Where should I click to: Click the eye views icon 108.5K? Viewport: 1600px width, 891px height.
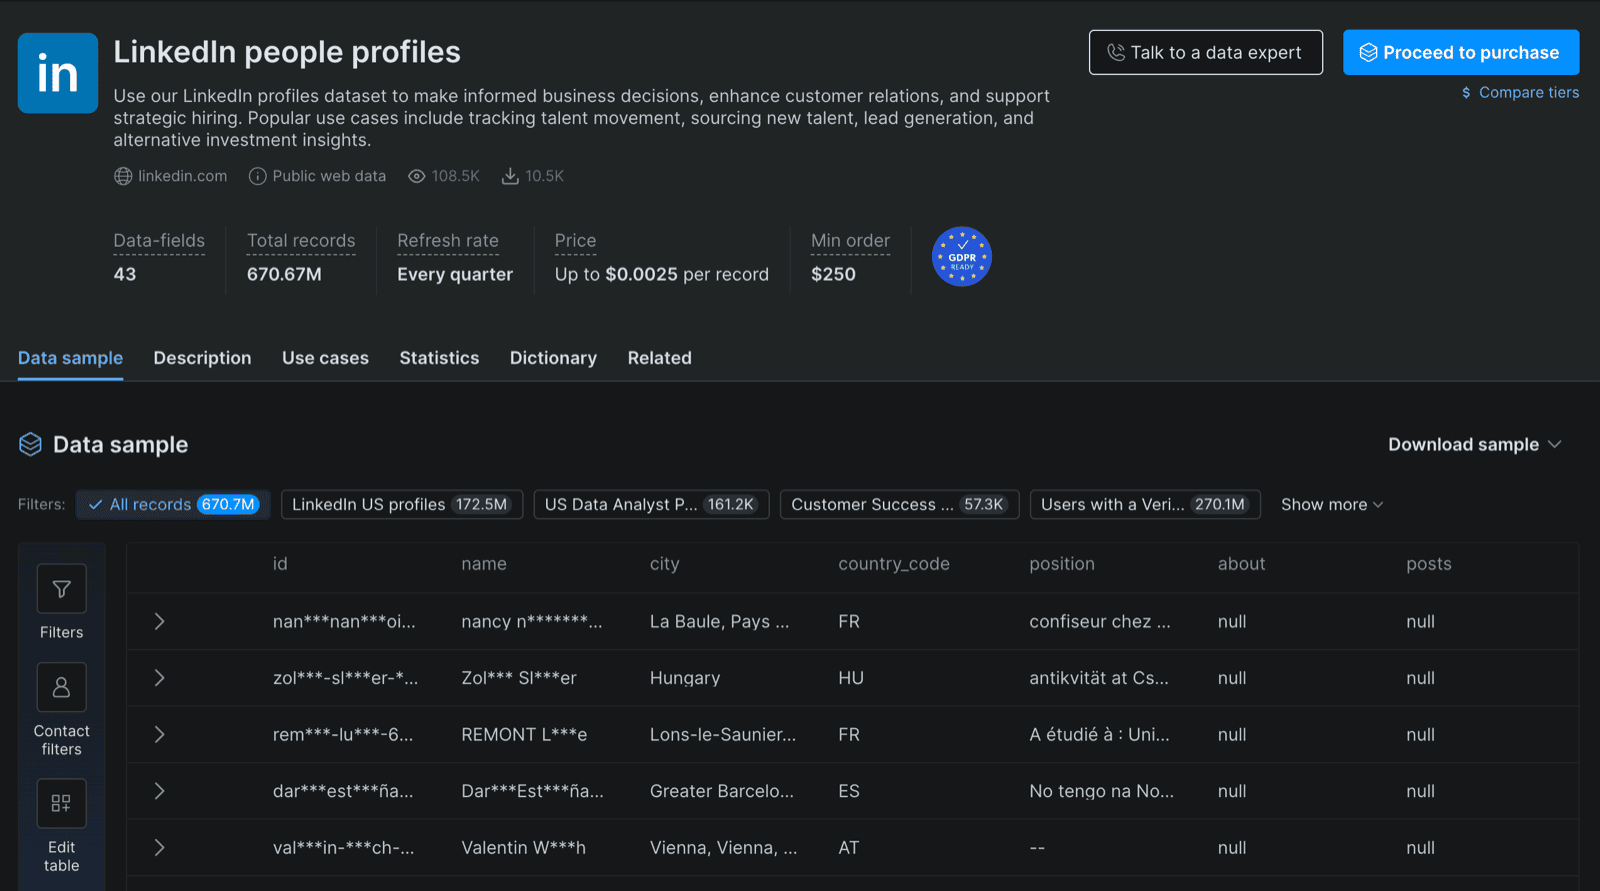tap(417, 176)
